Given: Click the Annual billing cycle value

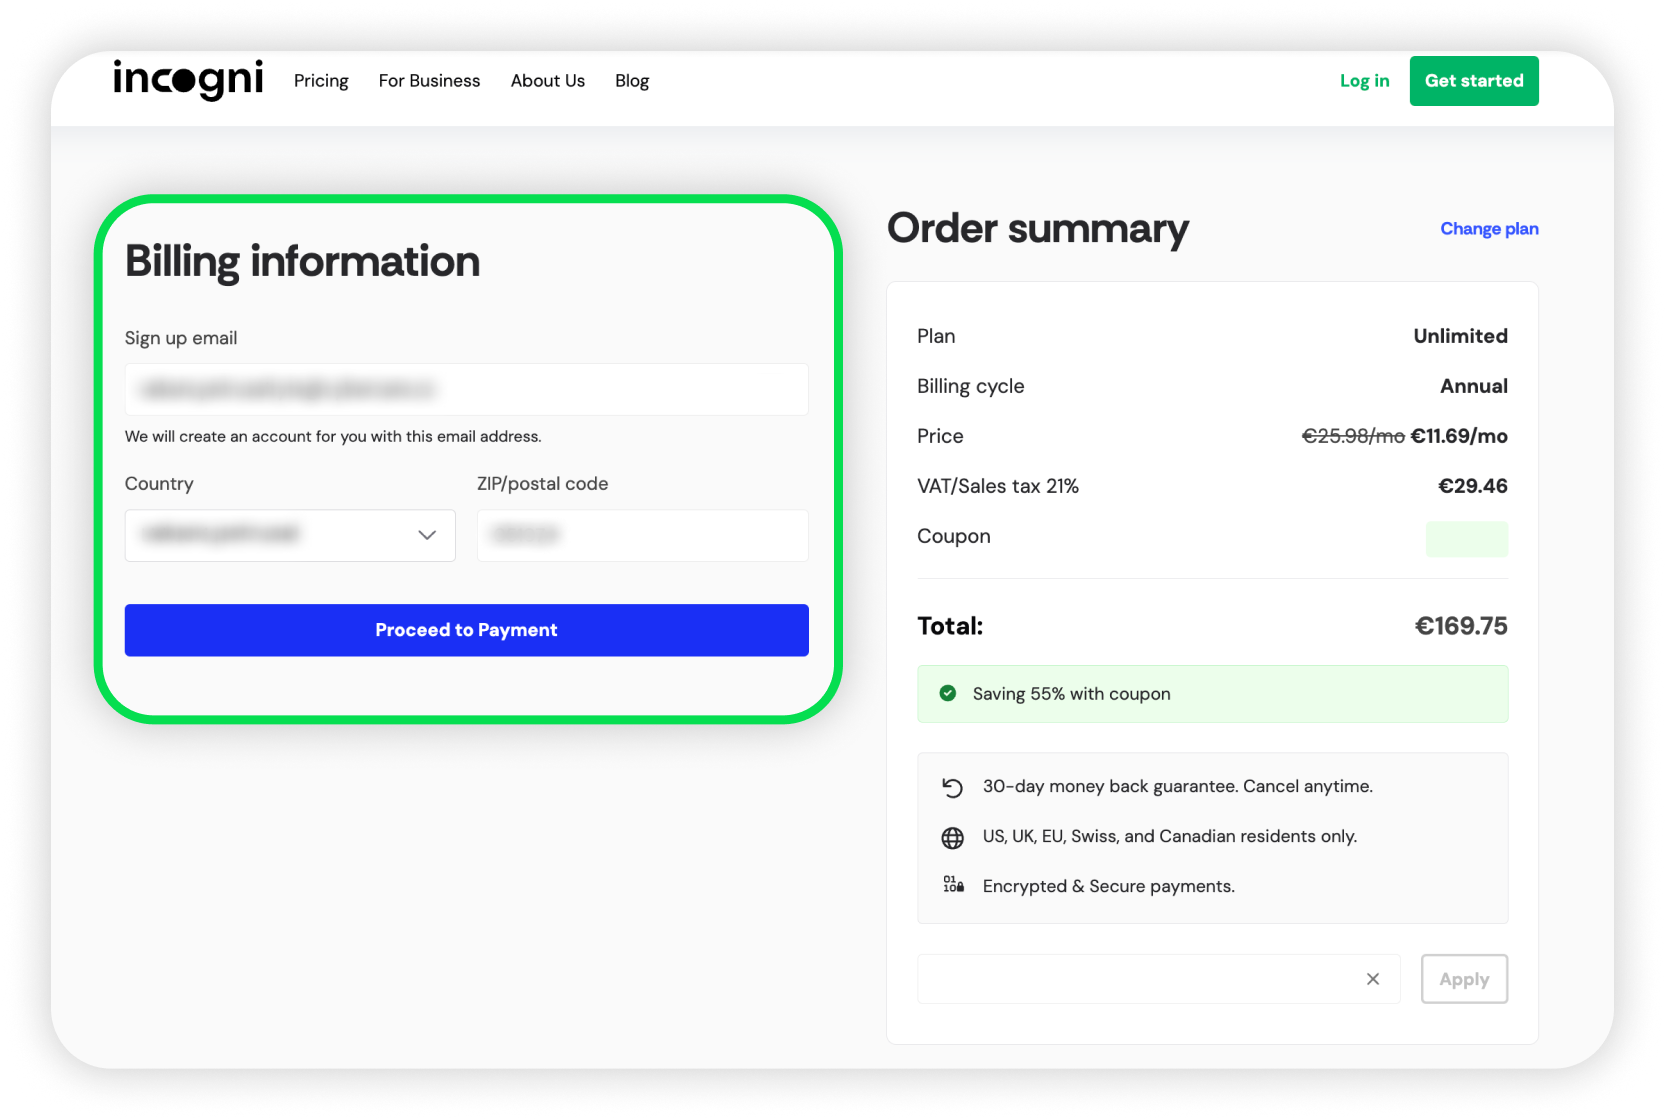Looking at the screenshot, I should coord(1474,386).
